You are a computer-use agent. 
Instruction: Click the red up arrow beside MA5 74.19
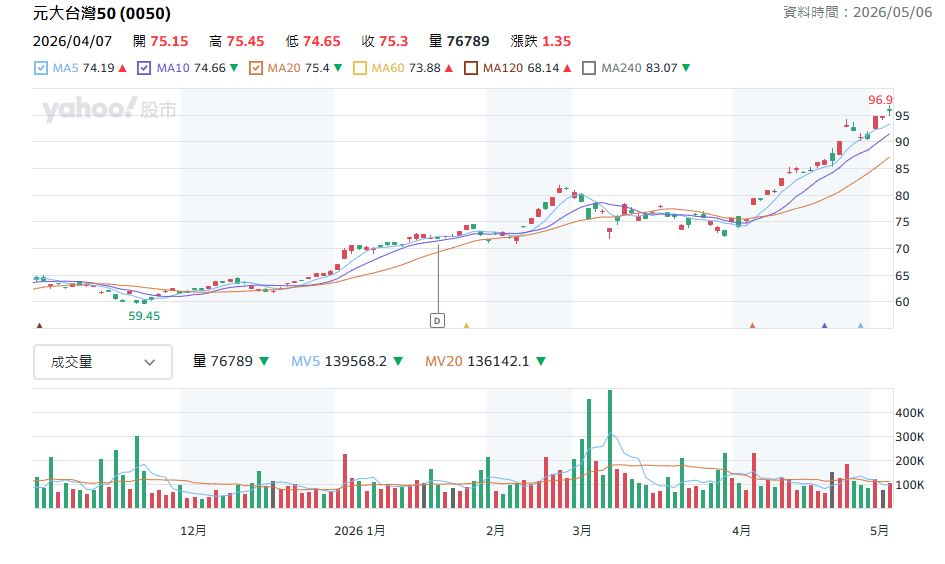[x=122, y=68]
